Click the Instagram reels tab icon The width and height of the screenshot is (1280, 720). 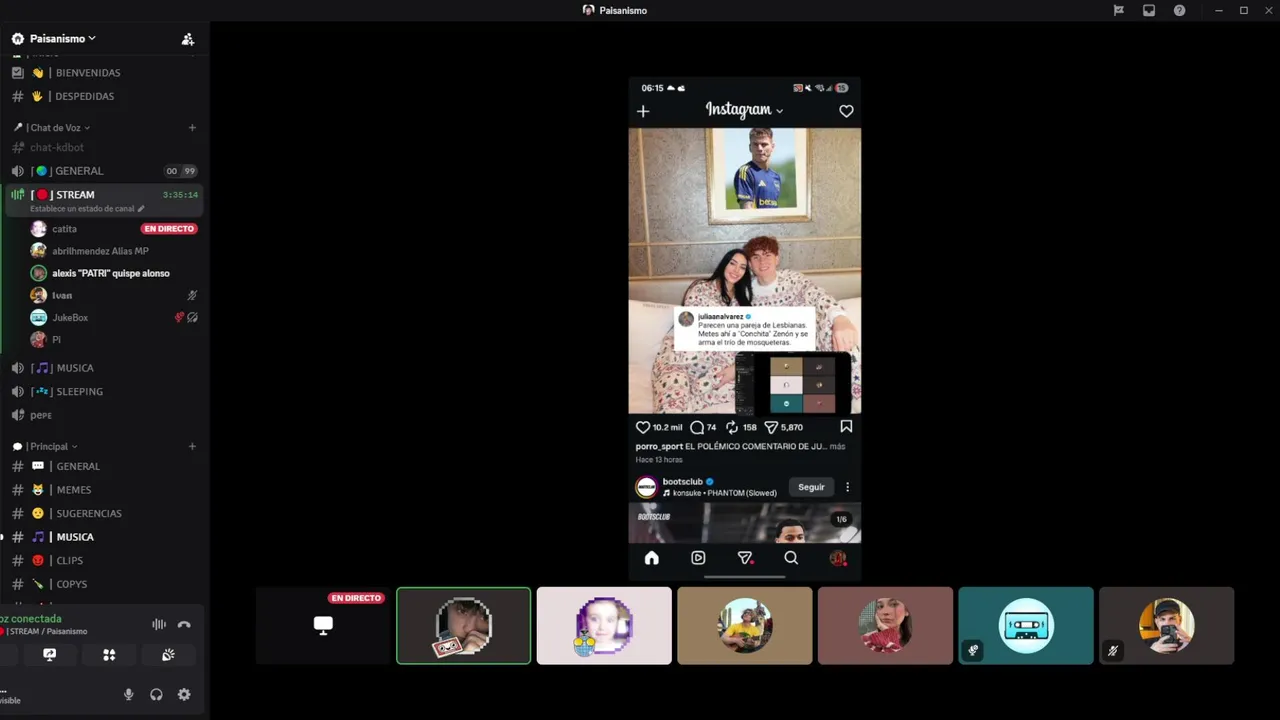point(698,558)
